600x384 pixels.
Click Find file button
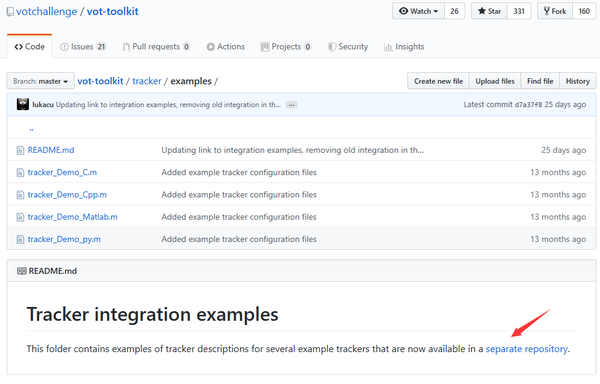click(x=540, y=81)
